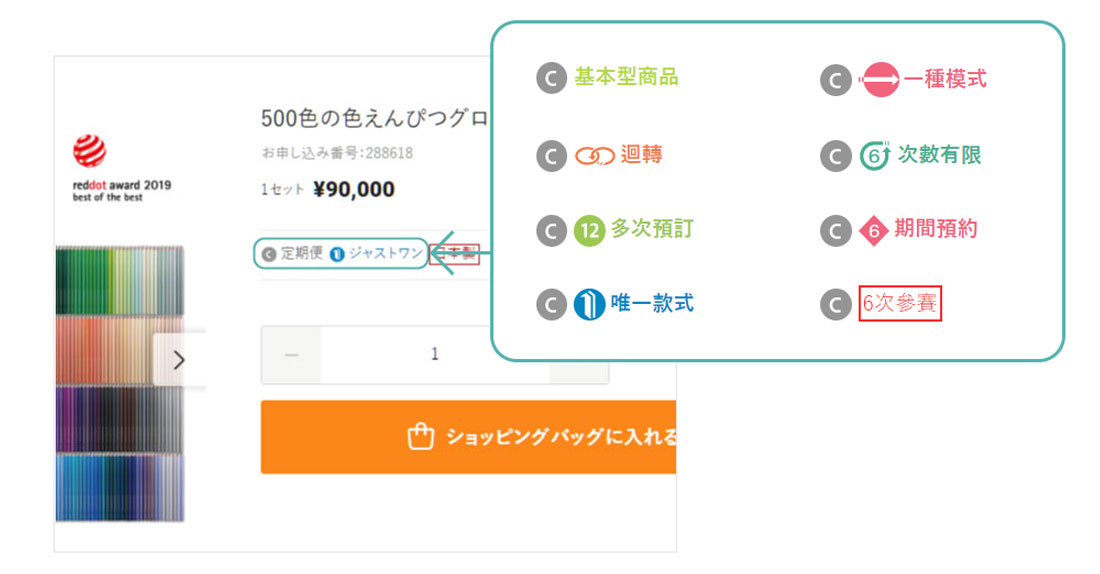Click the gray C icon beside 6次參賽
The image size is (1100, 574).
(835, 304)
